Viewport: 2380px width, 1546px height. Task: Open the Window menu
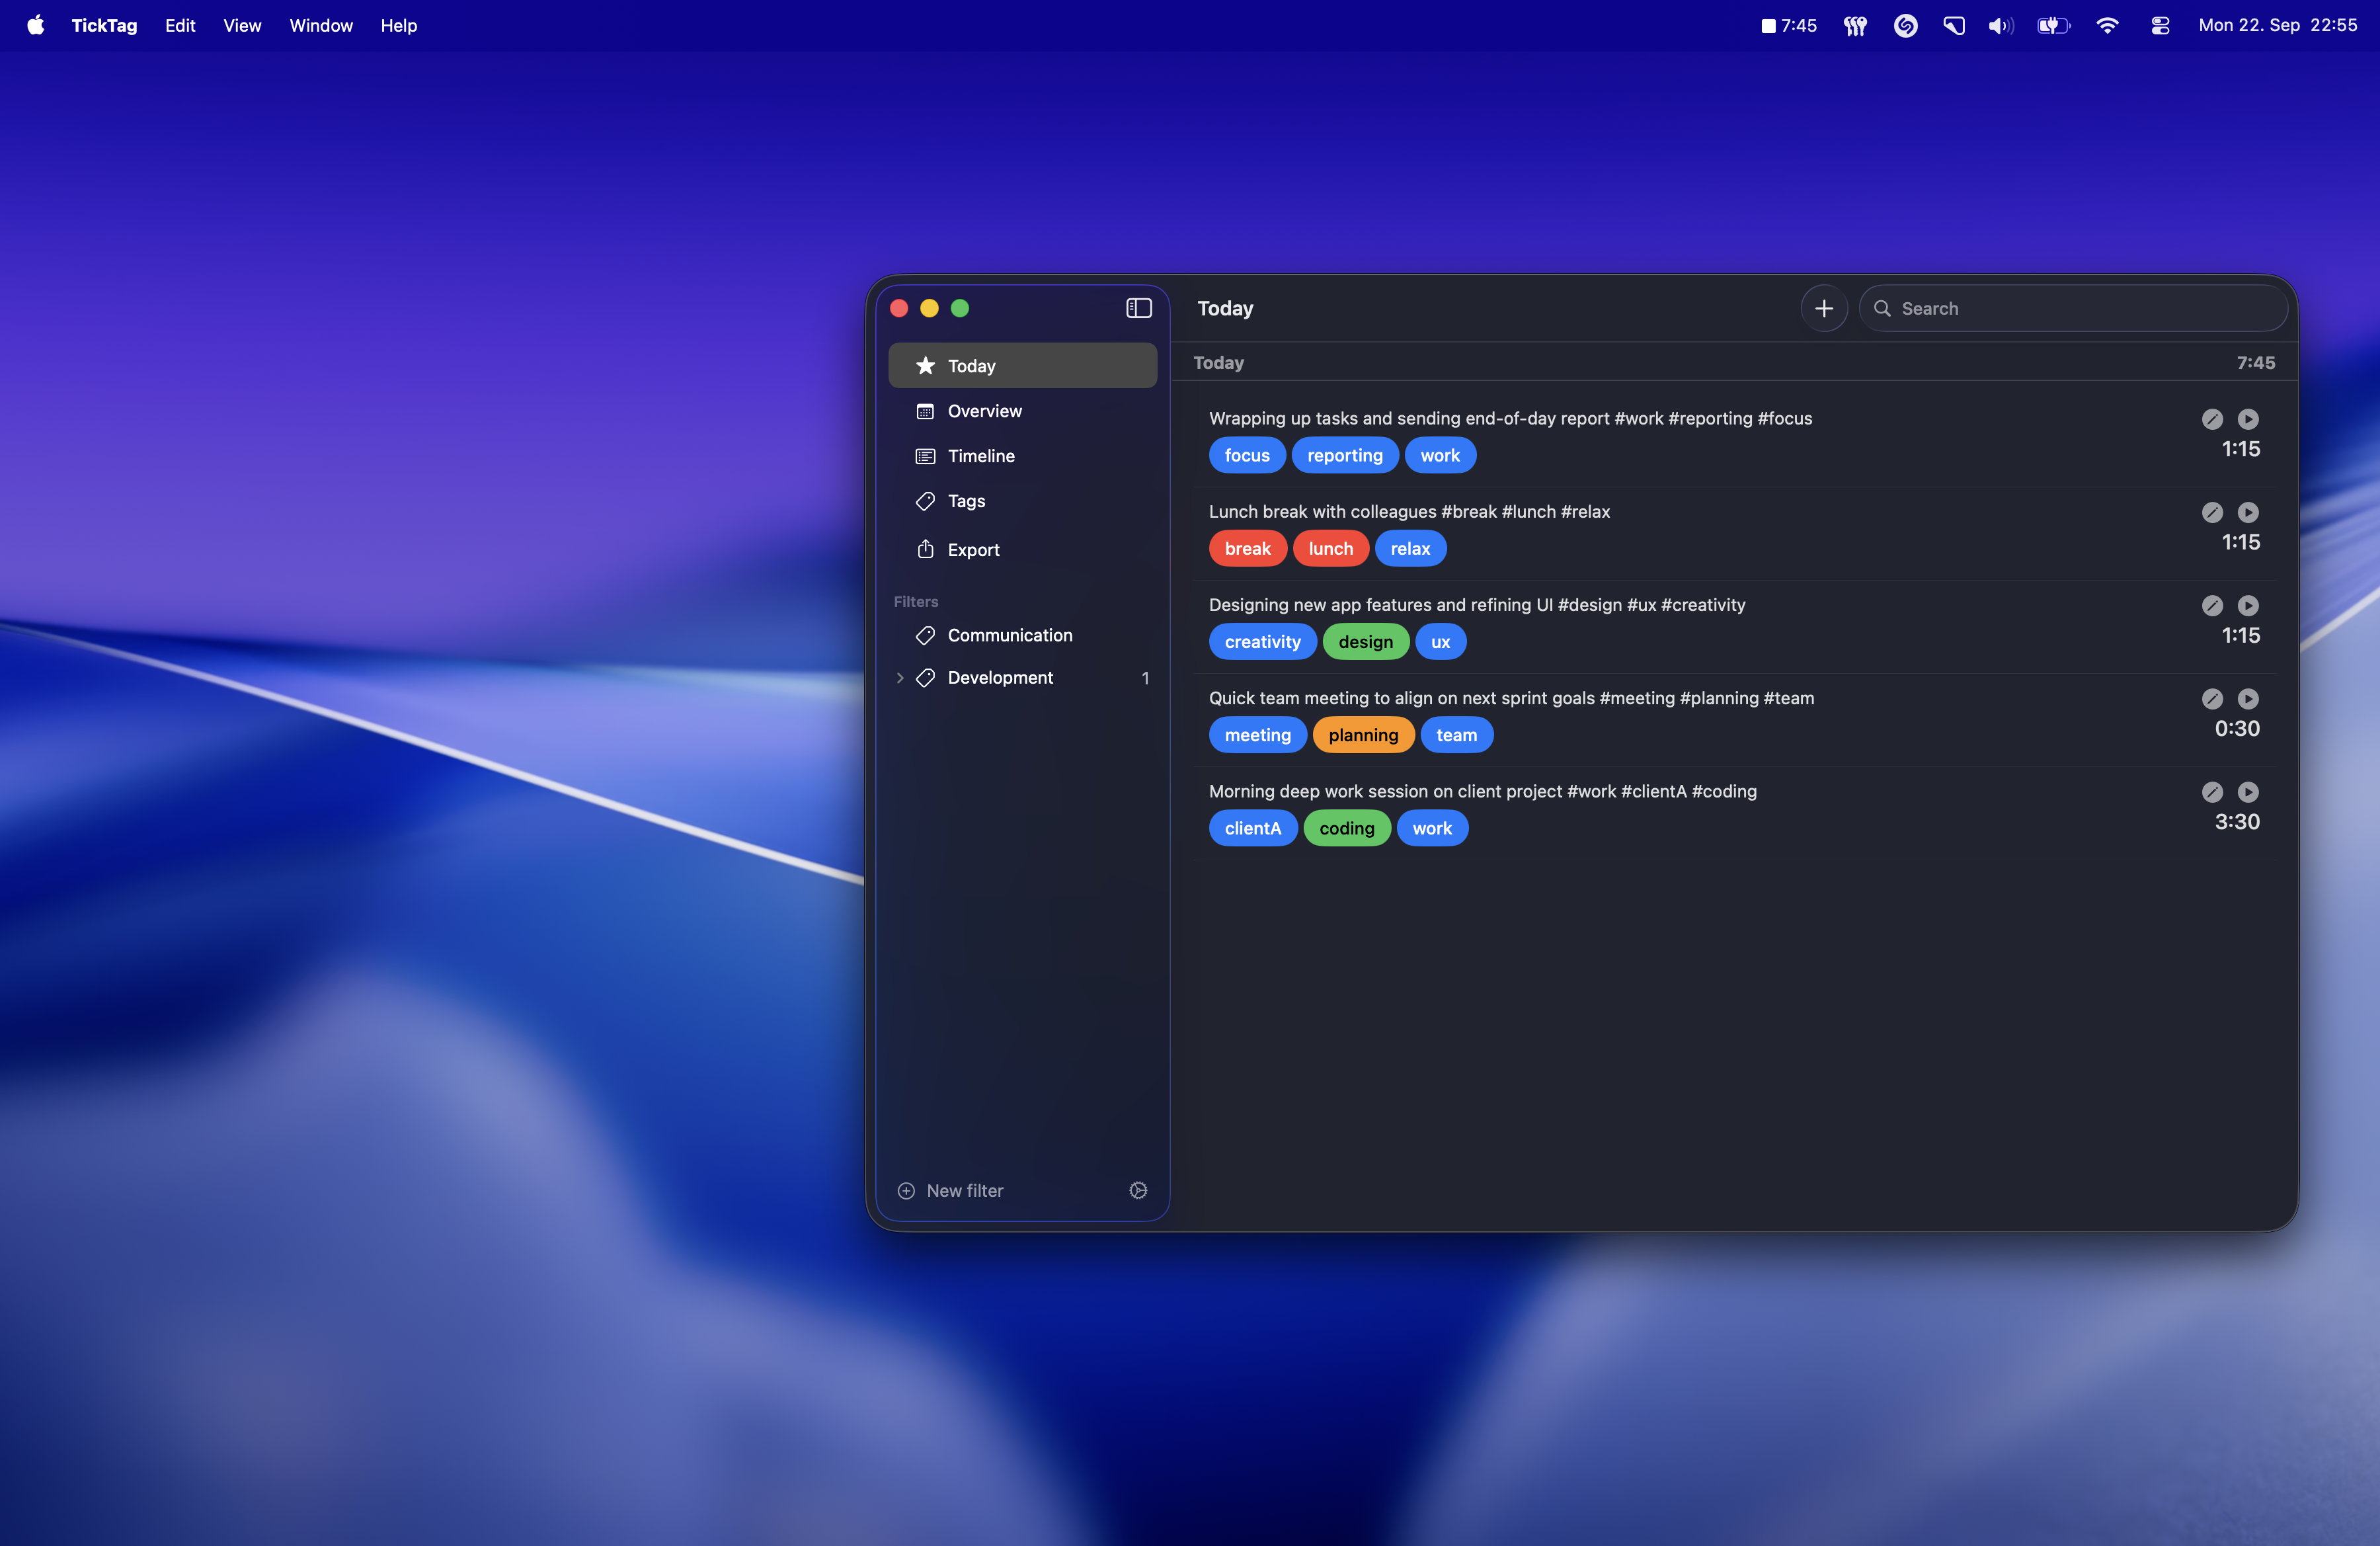(x=320, y=26)
